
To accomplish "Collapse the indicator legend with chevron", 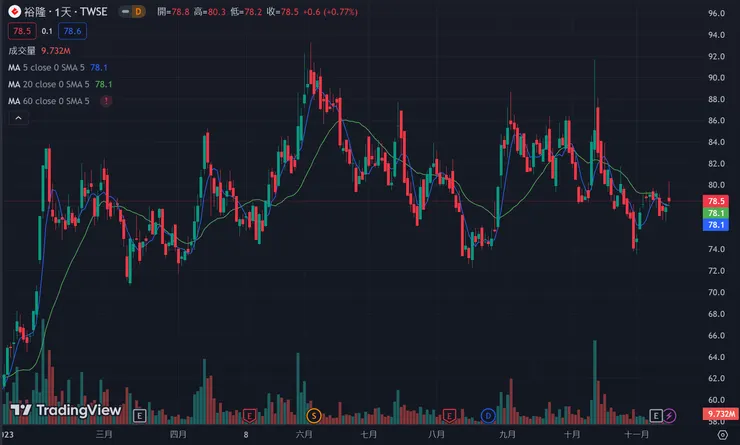I will point(18,118).
